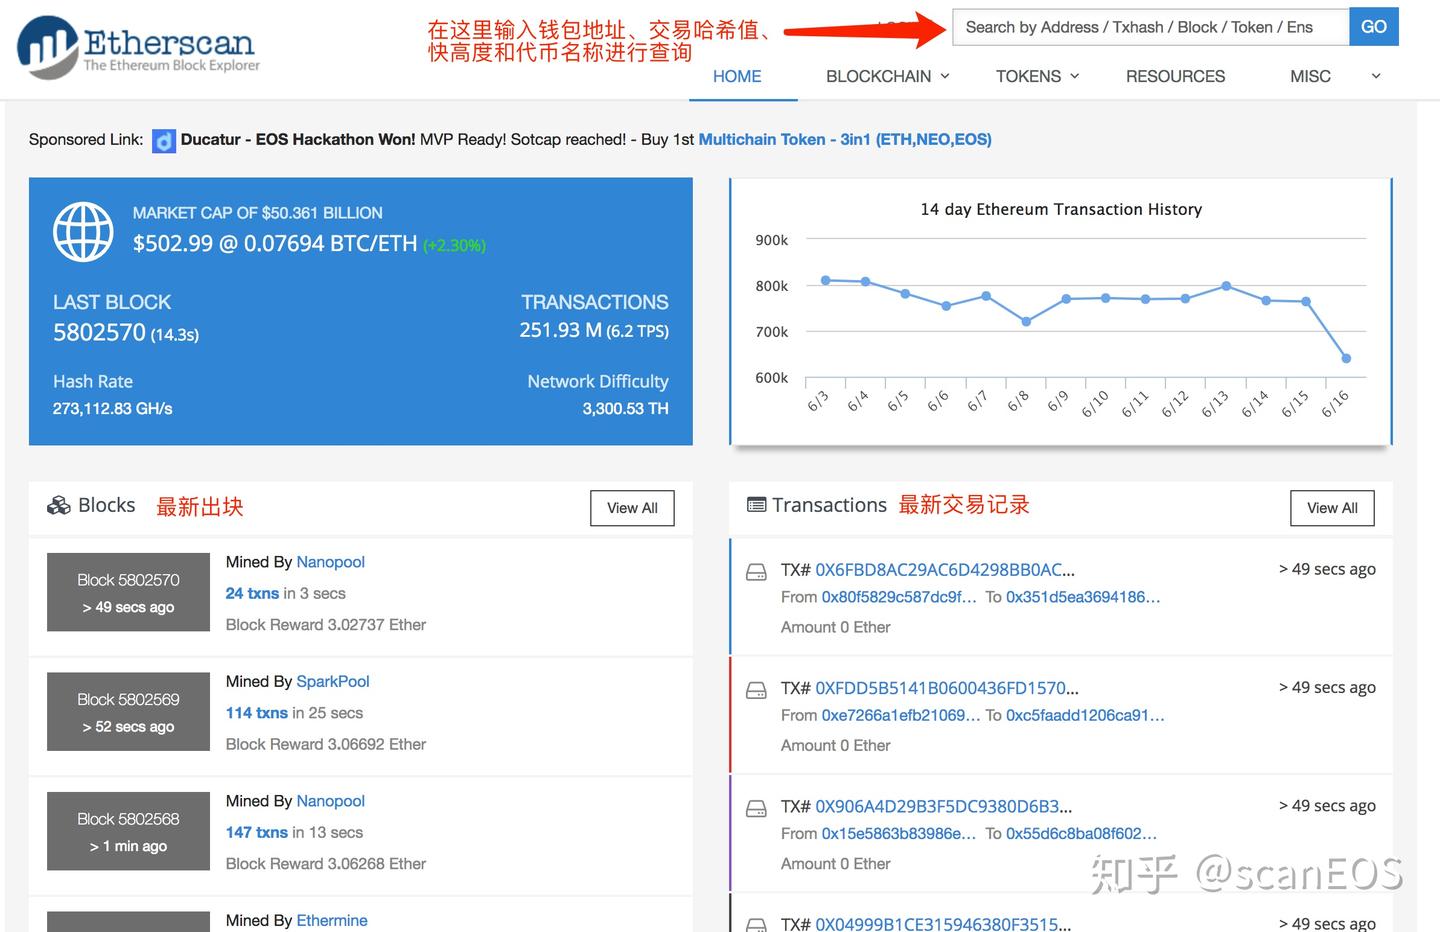This screenshot has height=932, width=1440.
Task: Click View All in Blocks panel
Action: click(x=632, y=508)
